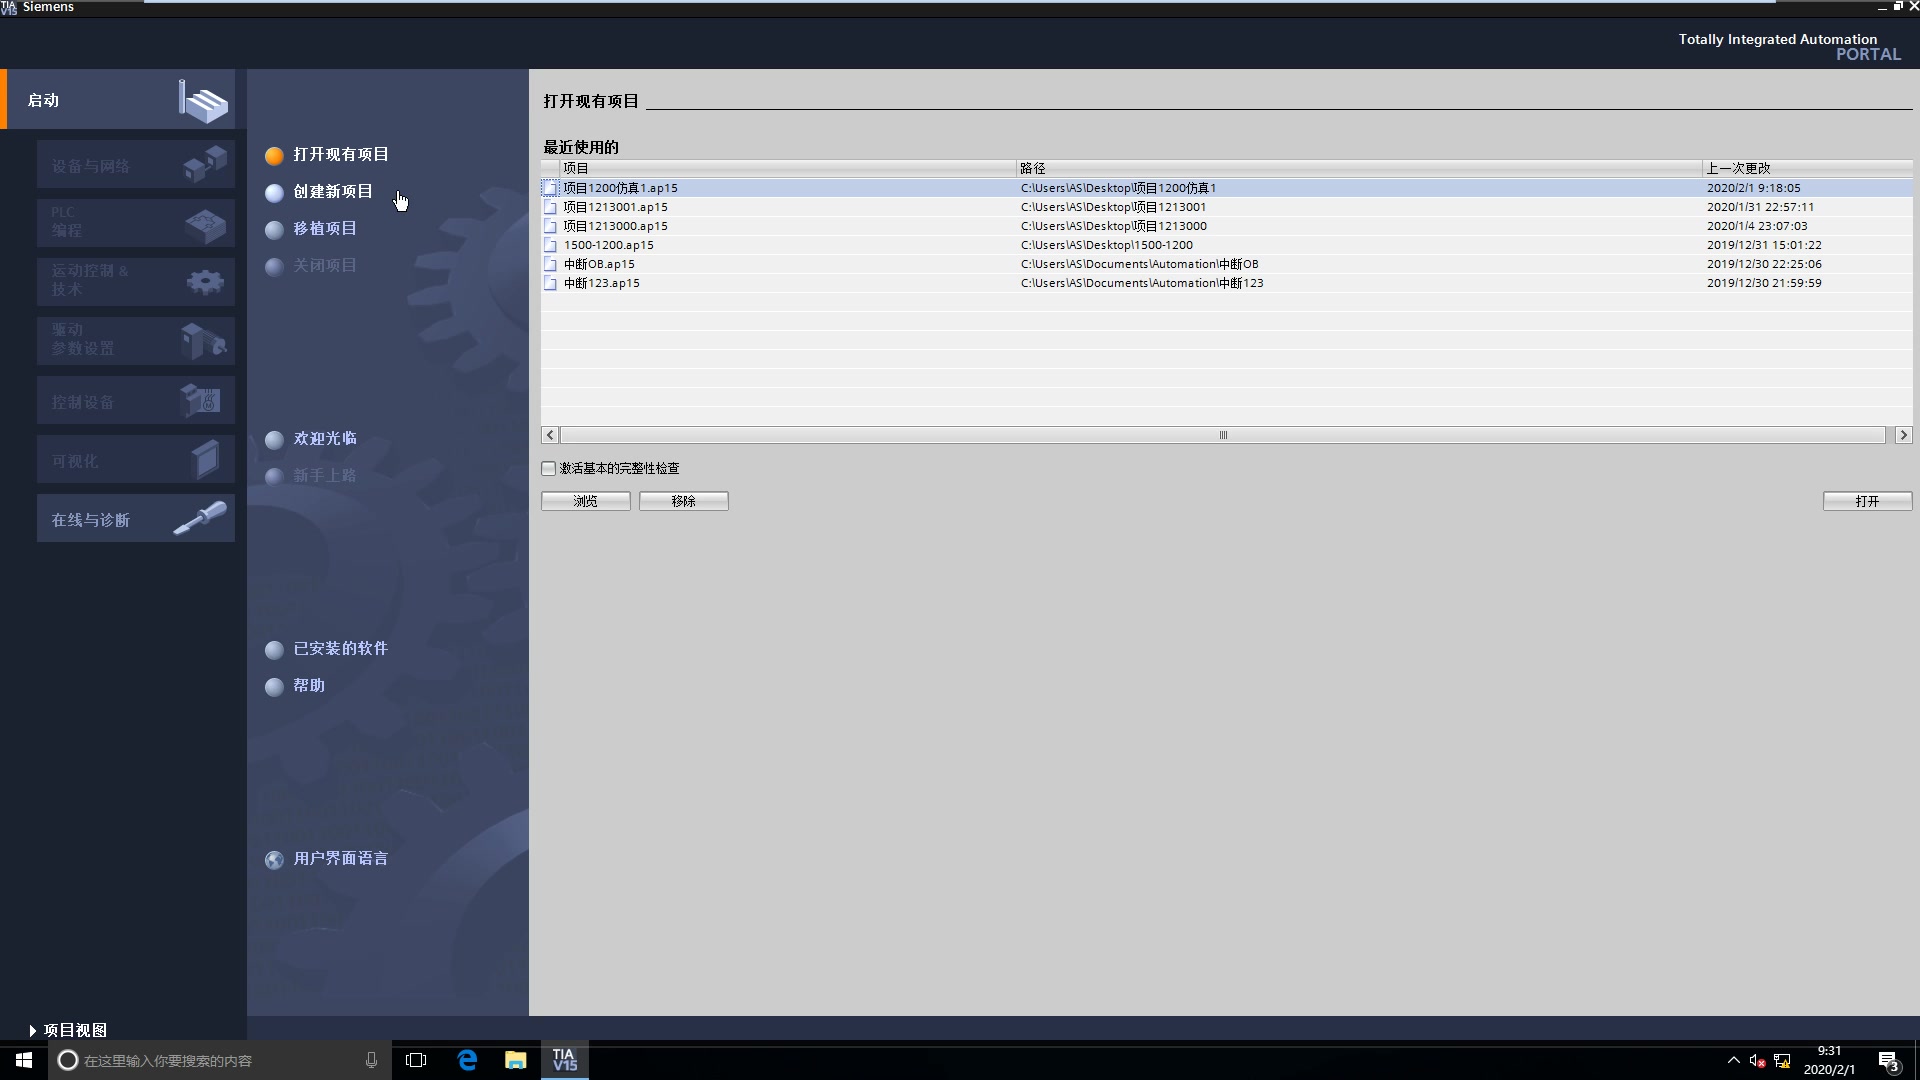Click the 浏览 browse button

pyautogui.click(x=586, y=501)
